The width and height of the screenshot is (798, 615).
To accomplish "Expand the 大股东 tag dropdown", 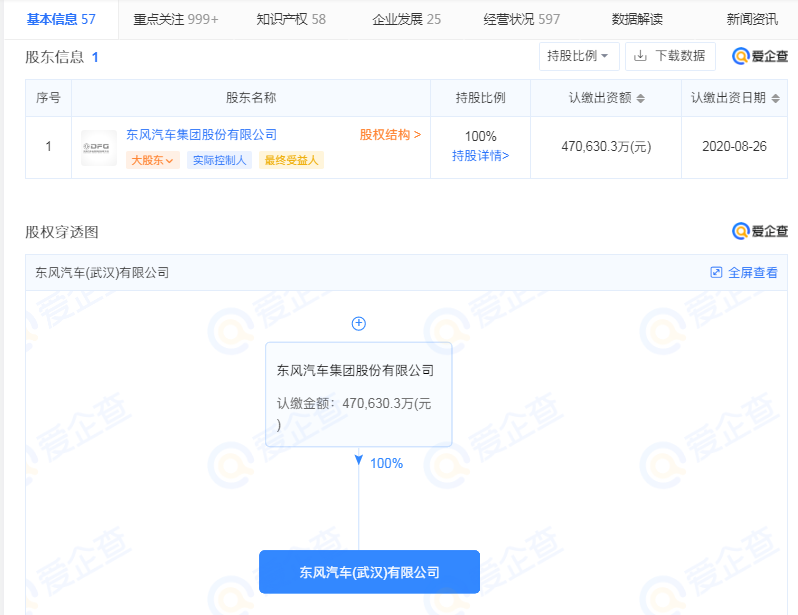I will pyautogui.click(x=153, y=160).
